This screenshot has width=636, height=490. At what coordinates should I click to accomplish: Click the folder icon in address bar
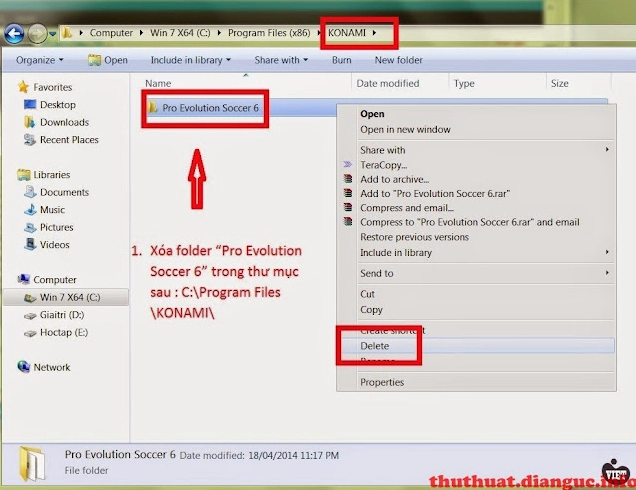(x=67, y=33)
